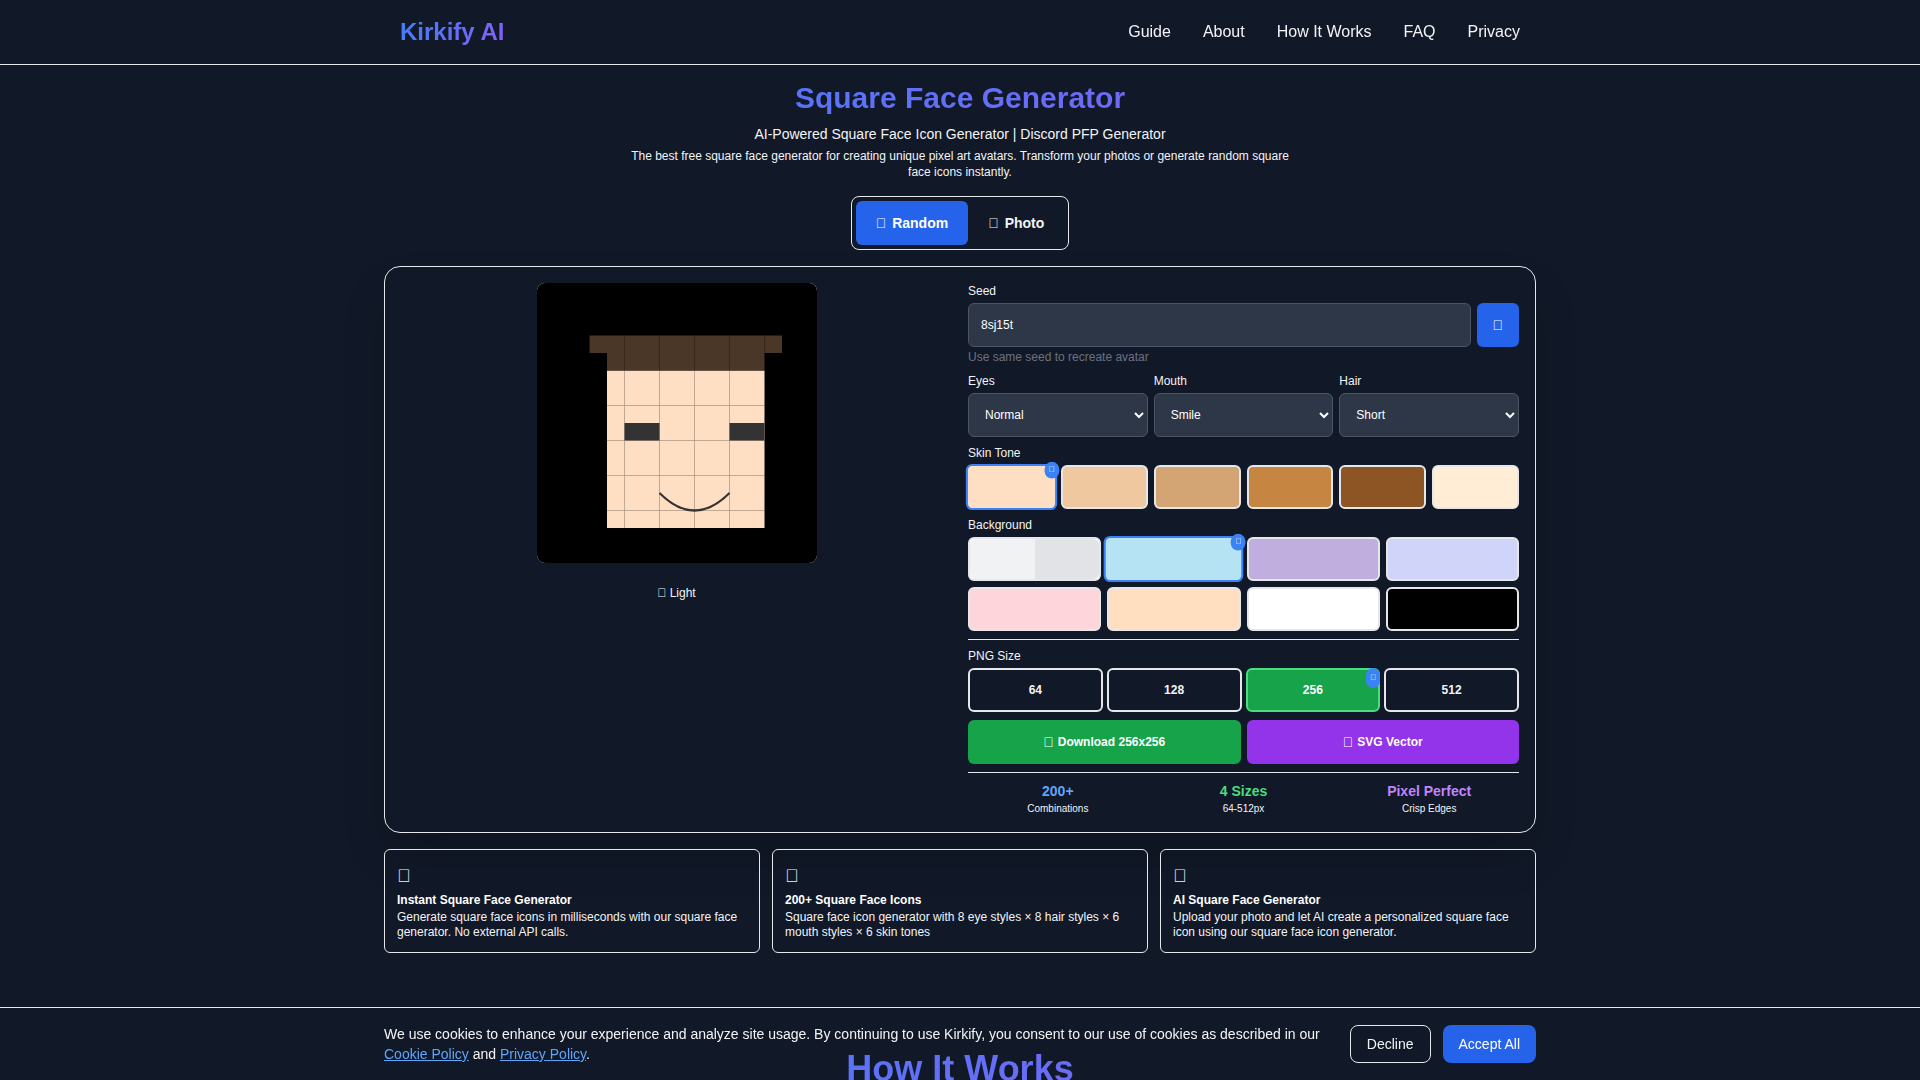
Task: Switch to the Photo mode tab
Action: point(1016,223)
